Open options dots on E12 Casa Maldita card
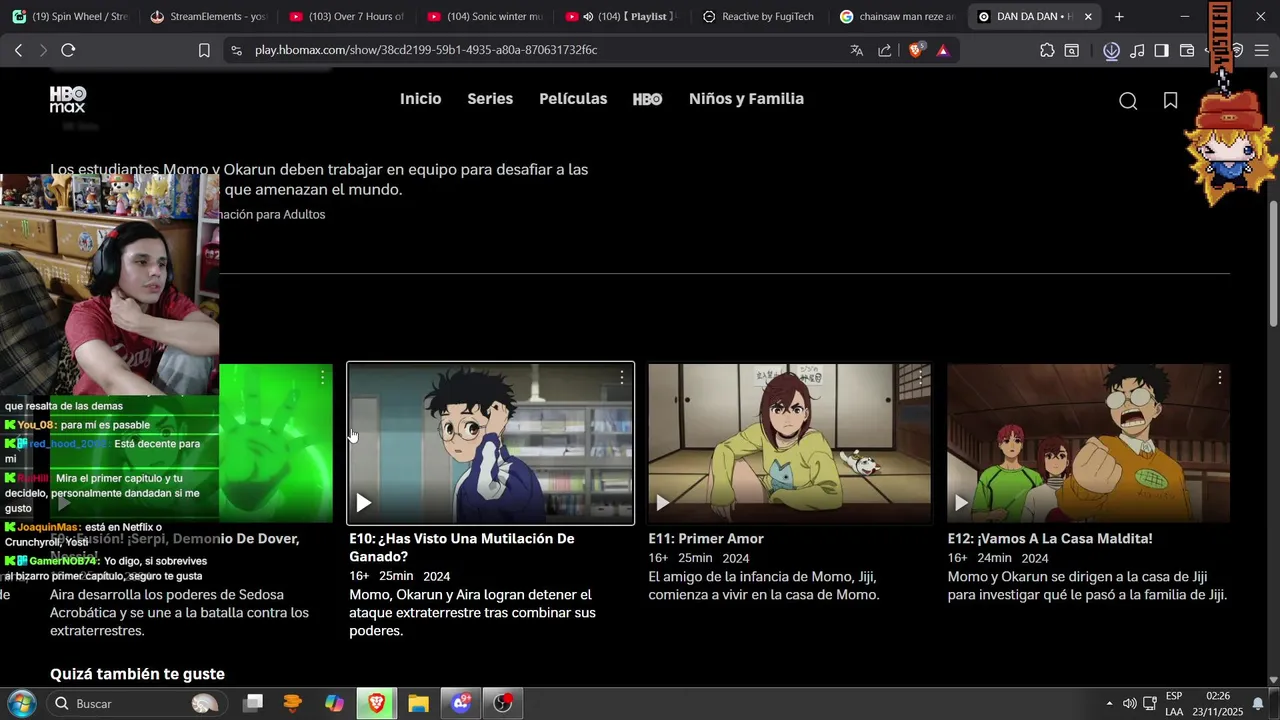1280x720 pixels. click(x=1219, y=377)
